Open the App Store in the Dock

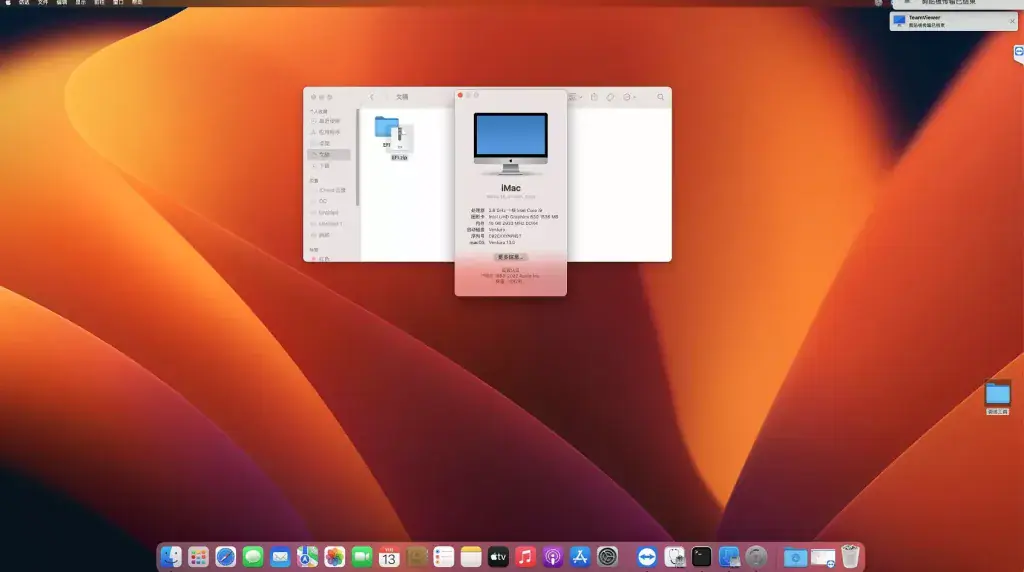click(580, 557)
